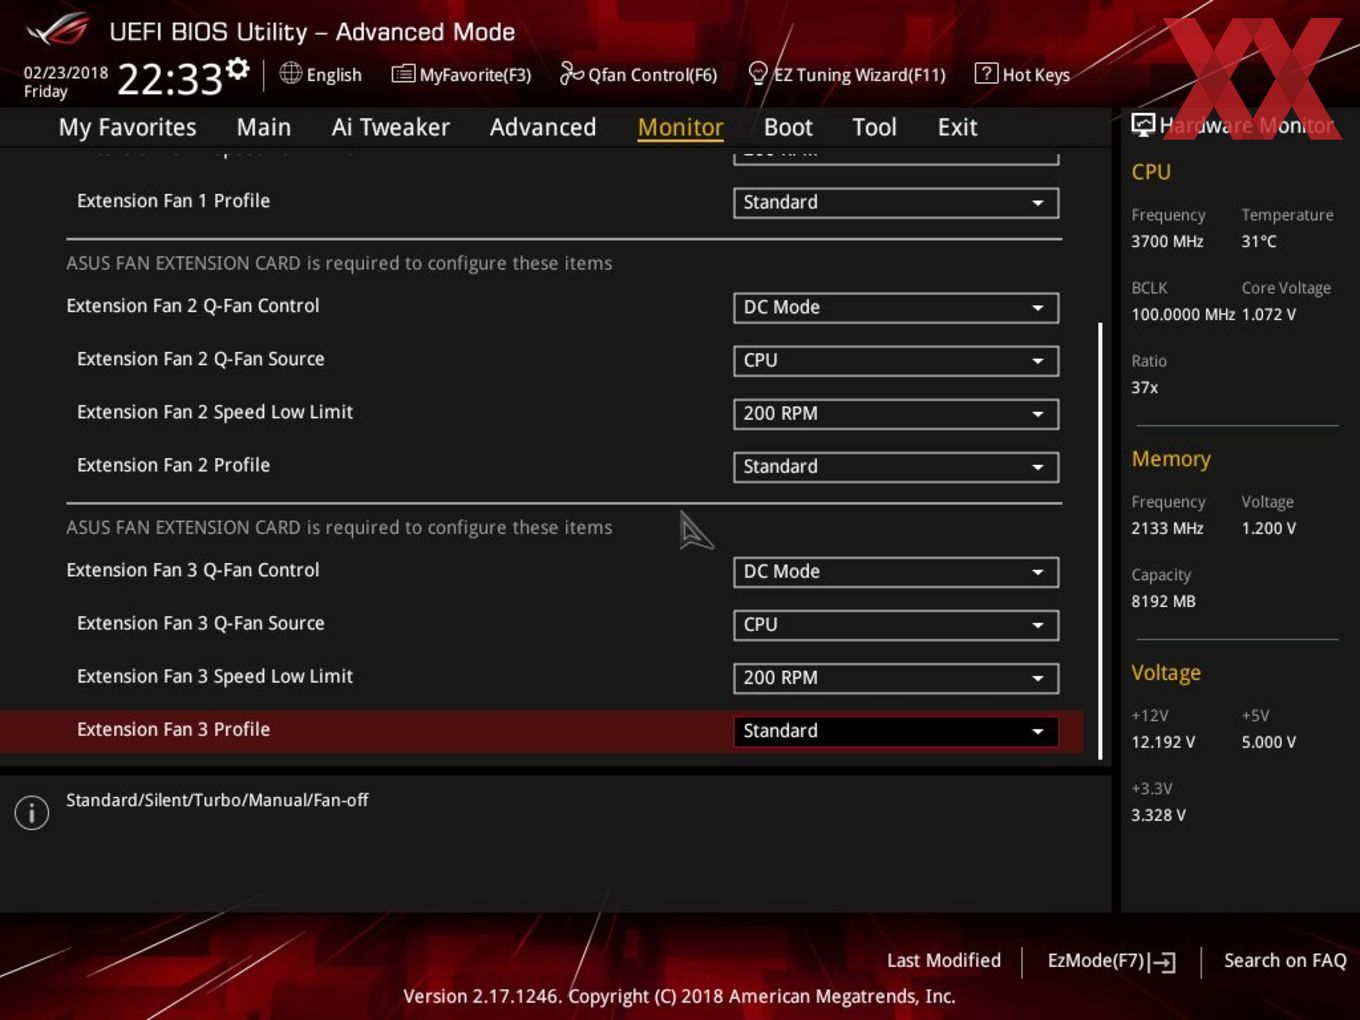Open Extension Fan 2 Speed Low Limit dropdown
Image resolution: width=1360 pixels, height=1020 pixels.
pos(896,413)
